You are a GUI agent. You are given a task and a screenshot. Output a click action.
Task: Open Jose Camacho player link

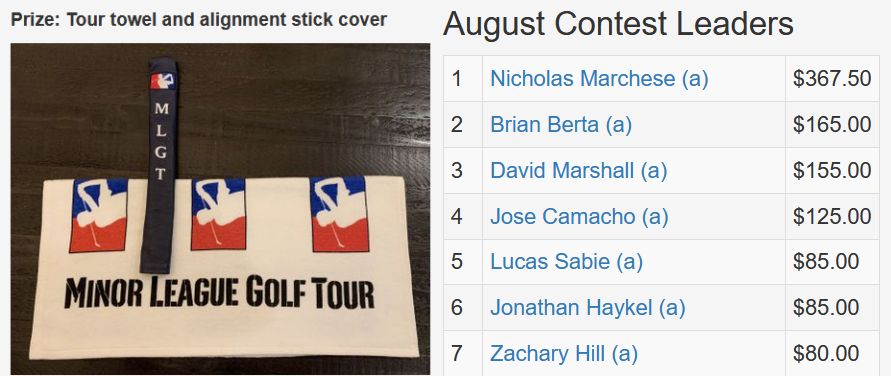(579, 216)
